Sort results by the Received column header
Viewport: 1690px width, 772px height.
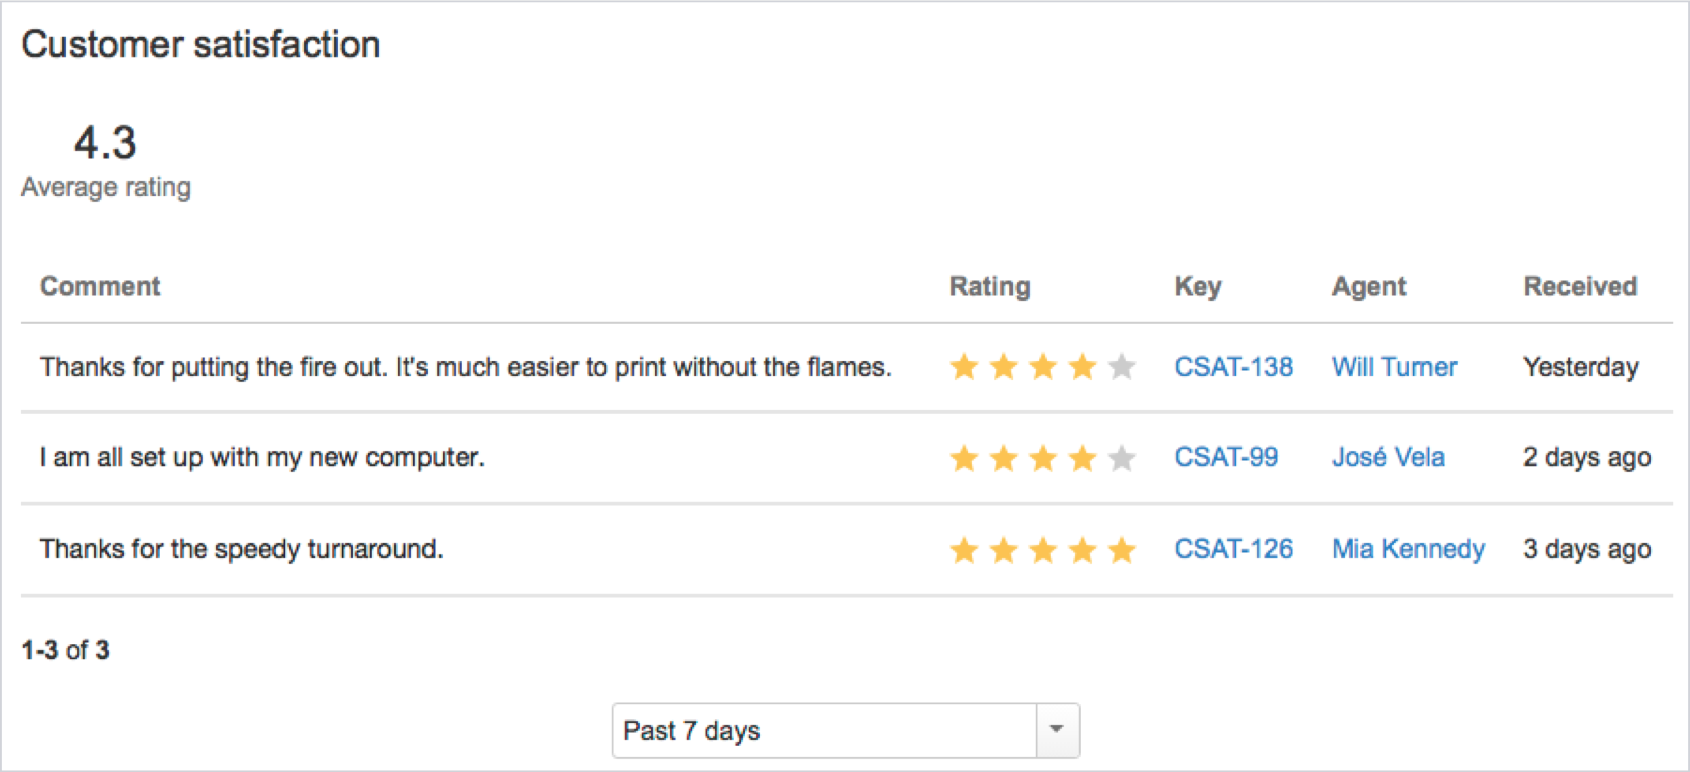pos(1580,286)
